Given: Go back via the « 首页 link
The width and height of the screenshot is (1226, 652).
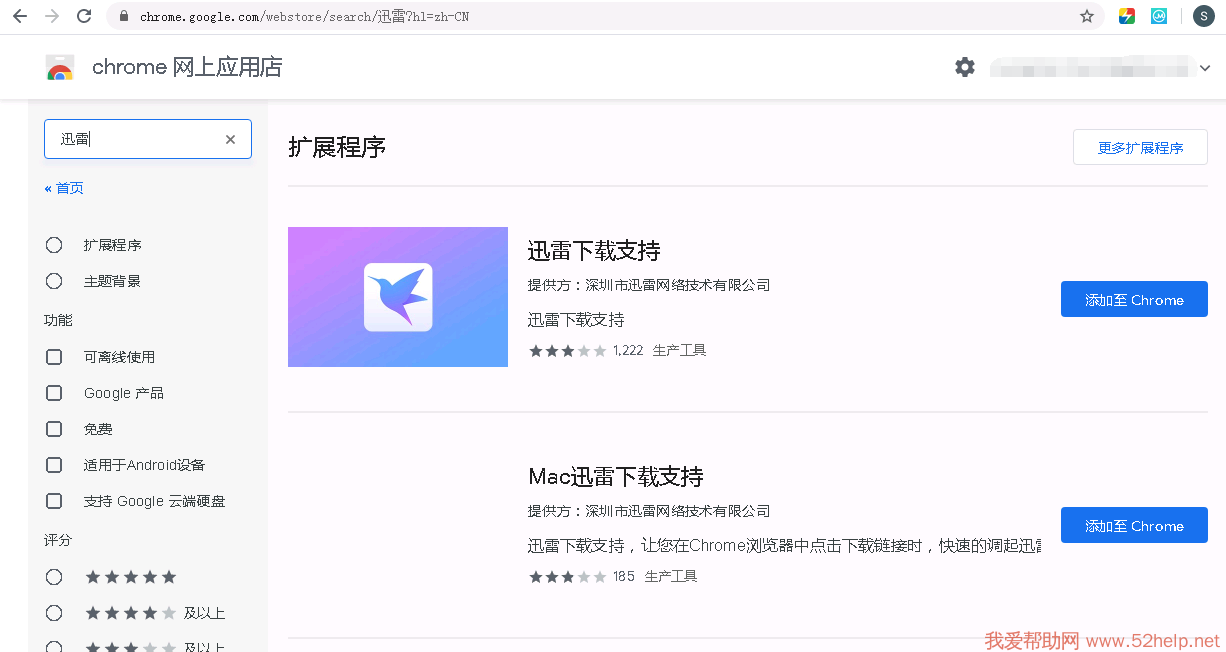Looking at the screenshot, I should 64,188.
